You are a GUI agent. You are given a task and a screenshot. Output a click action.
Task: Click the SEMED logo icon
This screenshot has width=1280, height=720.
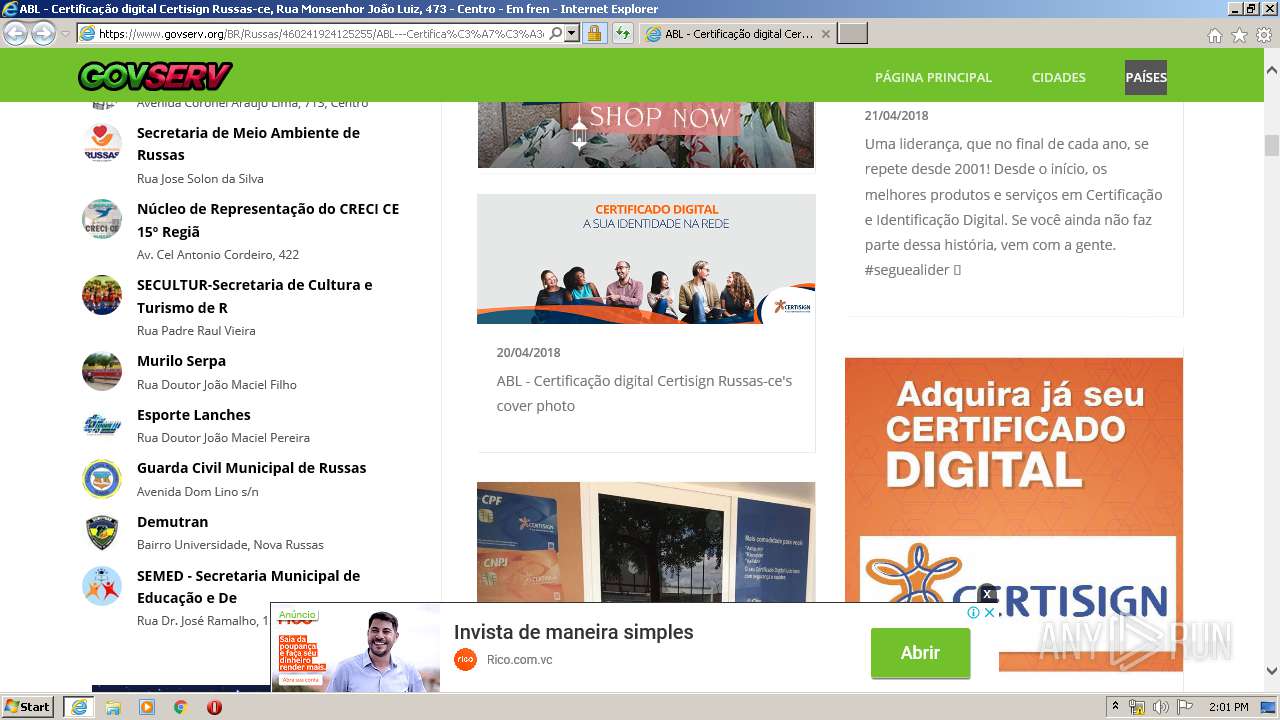click(x=102, y=586)
